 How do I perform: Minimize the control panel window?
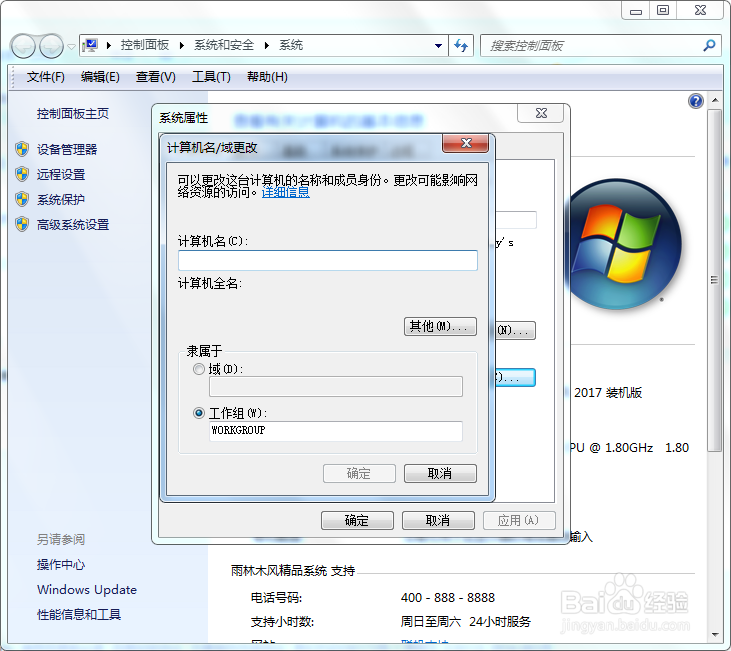(x=635, y=11)
